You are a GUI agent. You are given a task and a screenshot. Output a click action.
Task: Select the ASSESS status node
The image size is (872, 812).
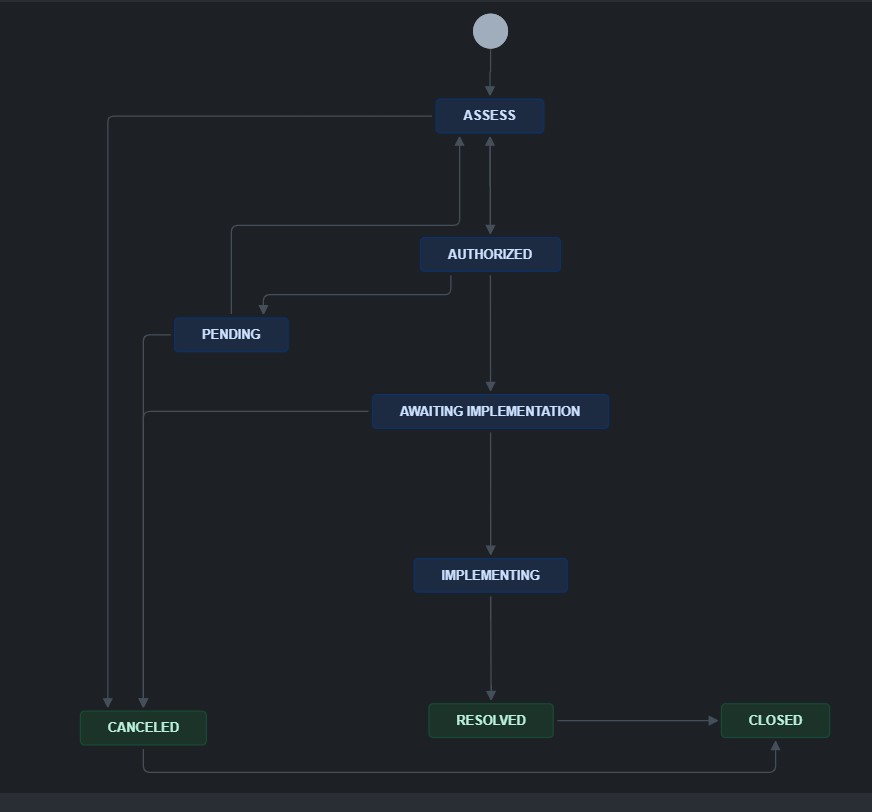[x=489, y=116]
